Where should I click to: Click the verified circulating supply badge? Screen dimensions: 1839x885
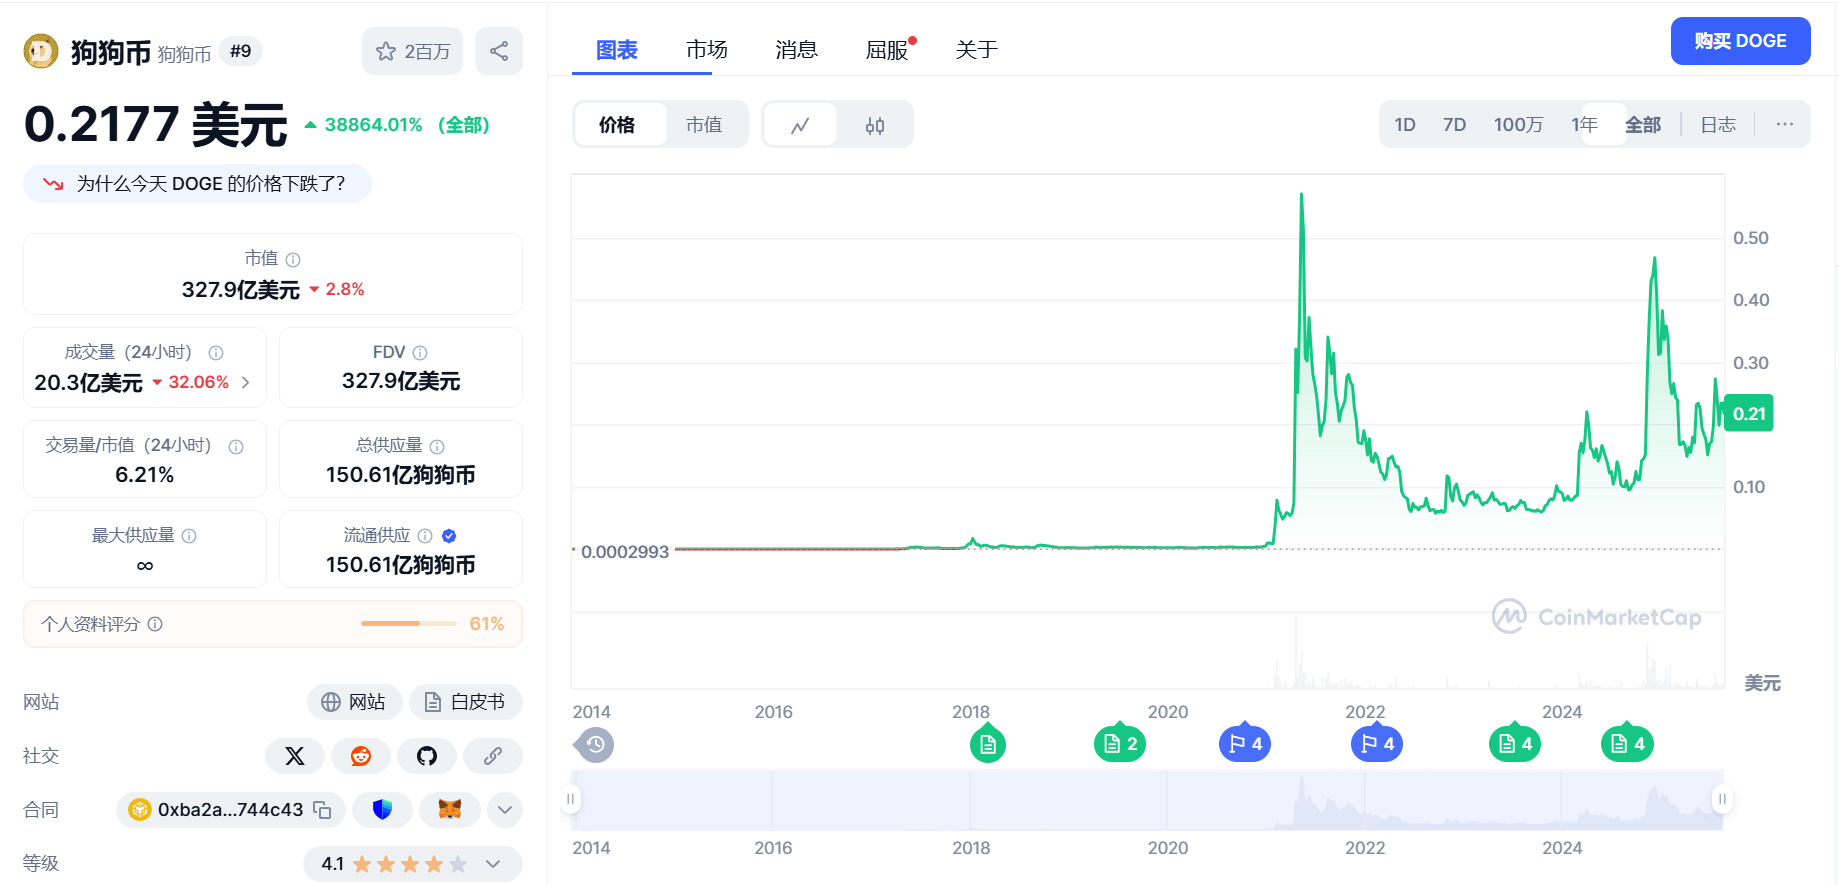pos(449,536)
